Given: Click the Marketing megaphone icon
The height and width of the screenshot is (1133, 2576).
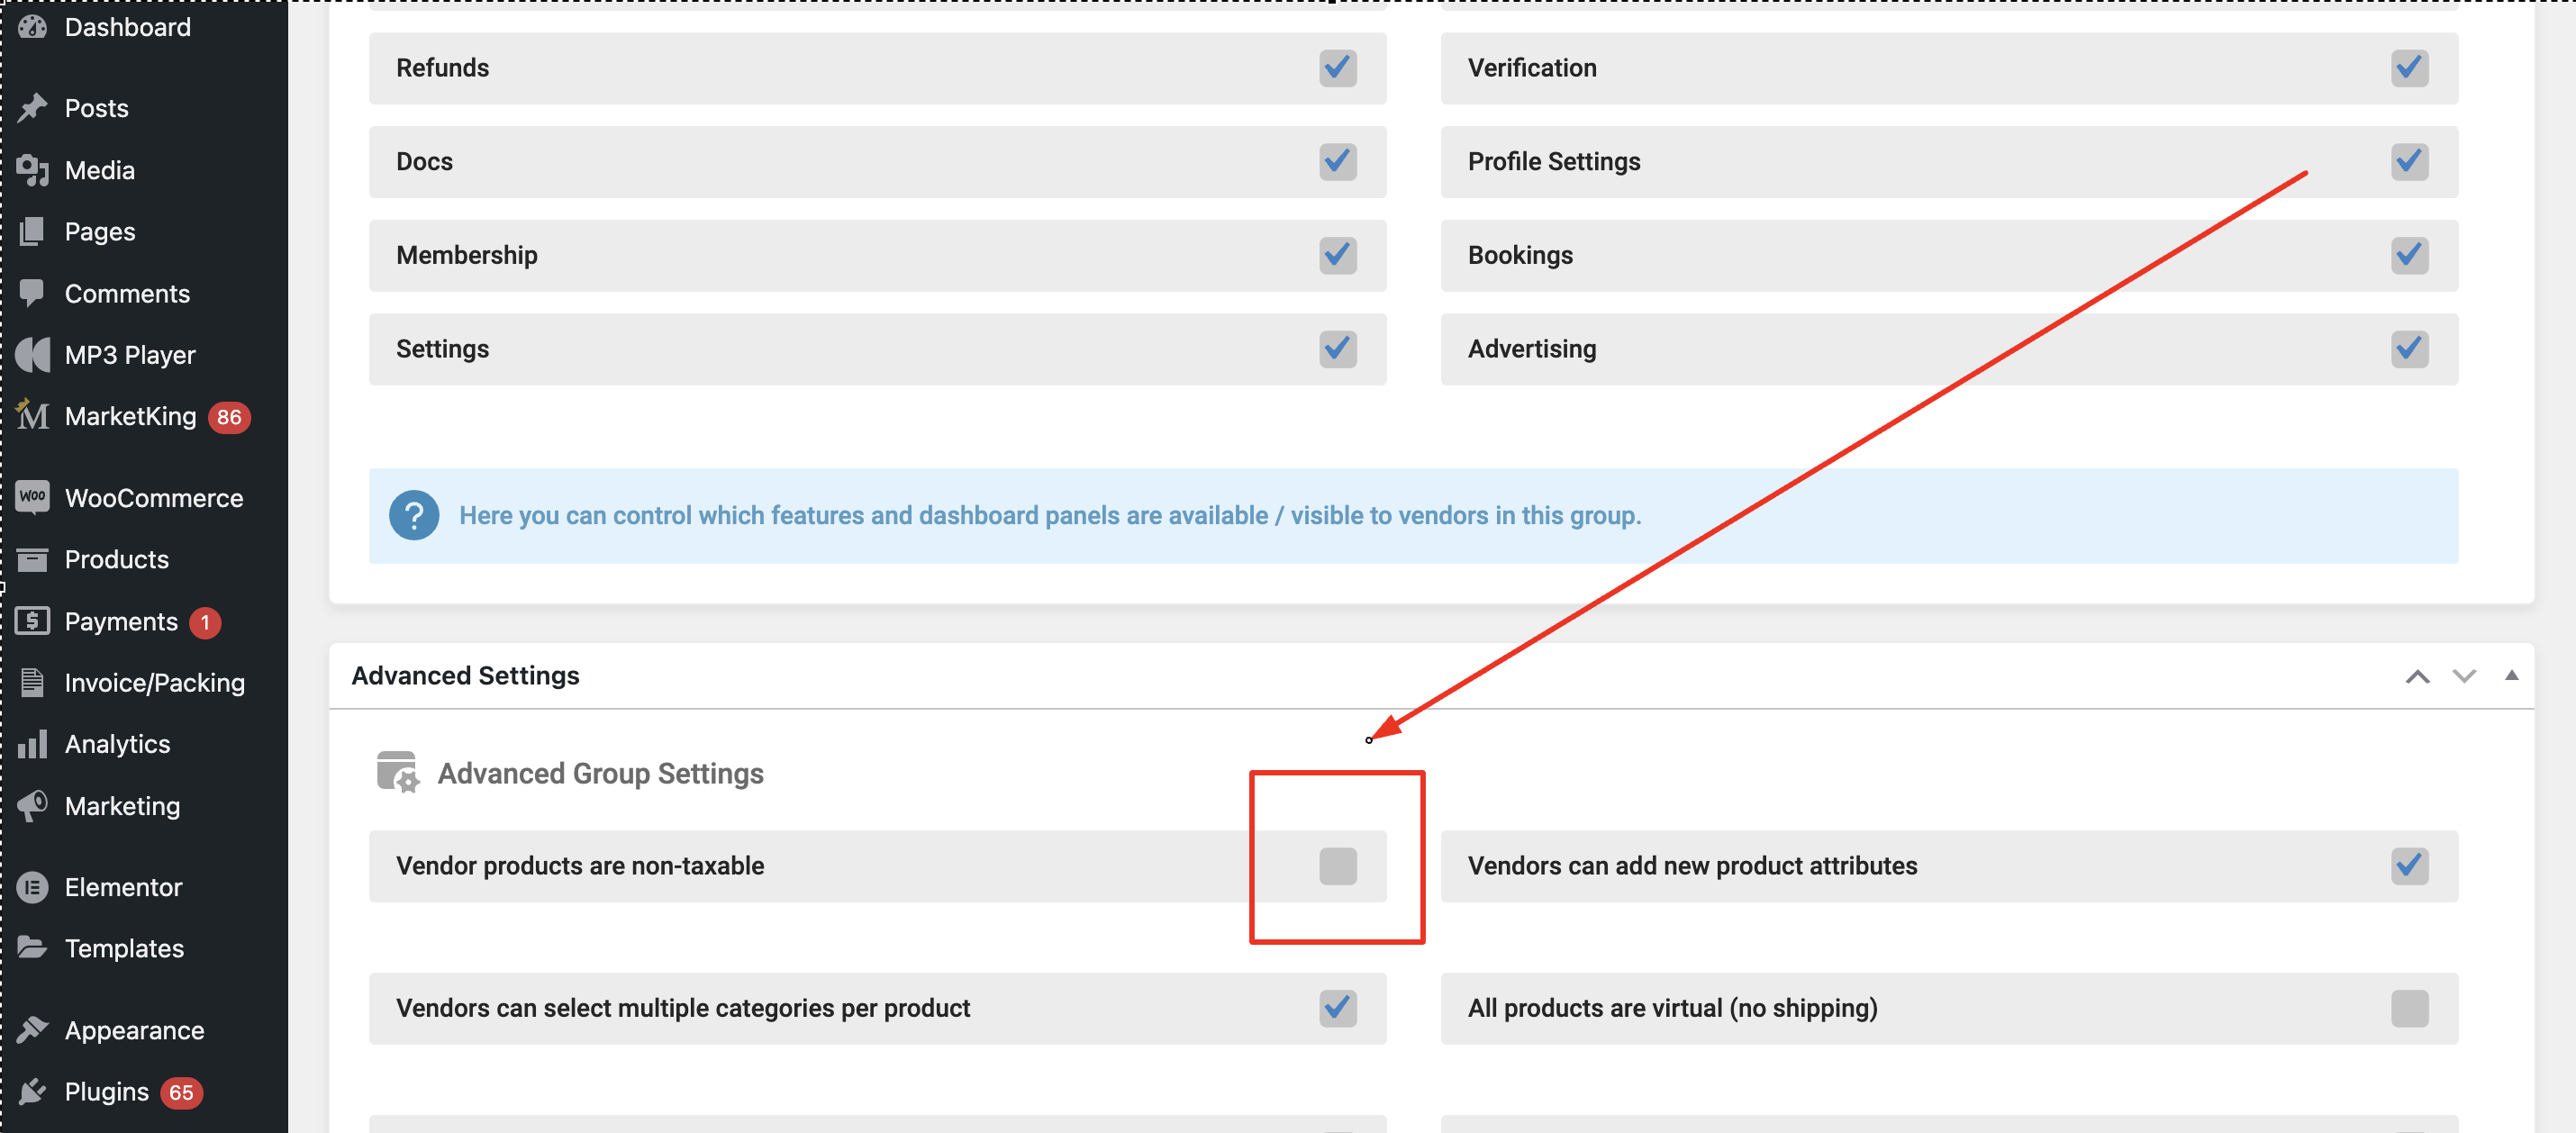Looking at the screenshot, I should pos(32,806).
